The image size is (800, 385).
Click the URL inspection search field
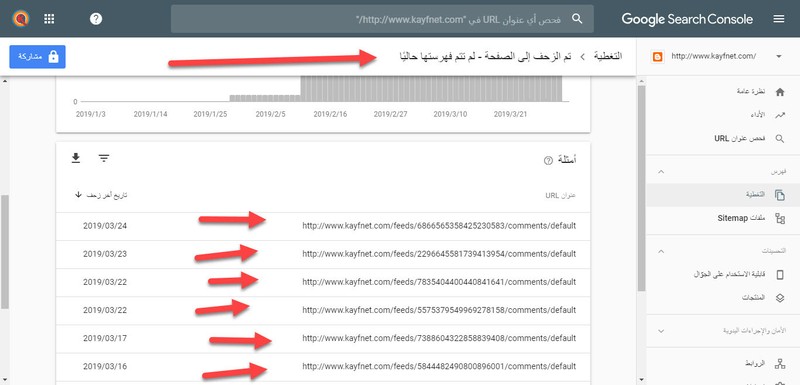[x=382, y=19]
